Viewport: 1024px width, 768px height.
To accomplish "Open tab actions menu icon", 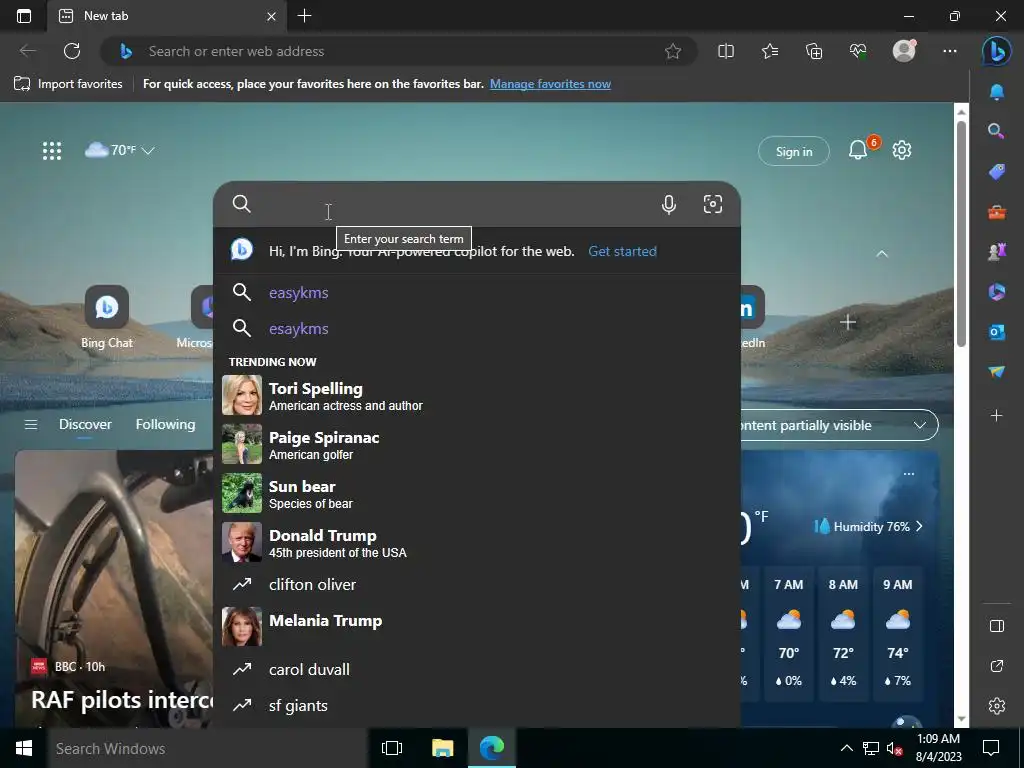I will click(x=24, y=16).
